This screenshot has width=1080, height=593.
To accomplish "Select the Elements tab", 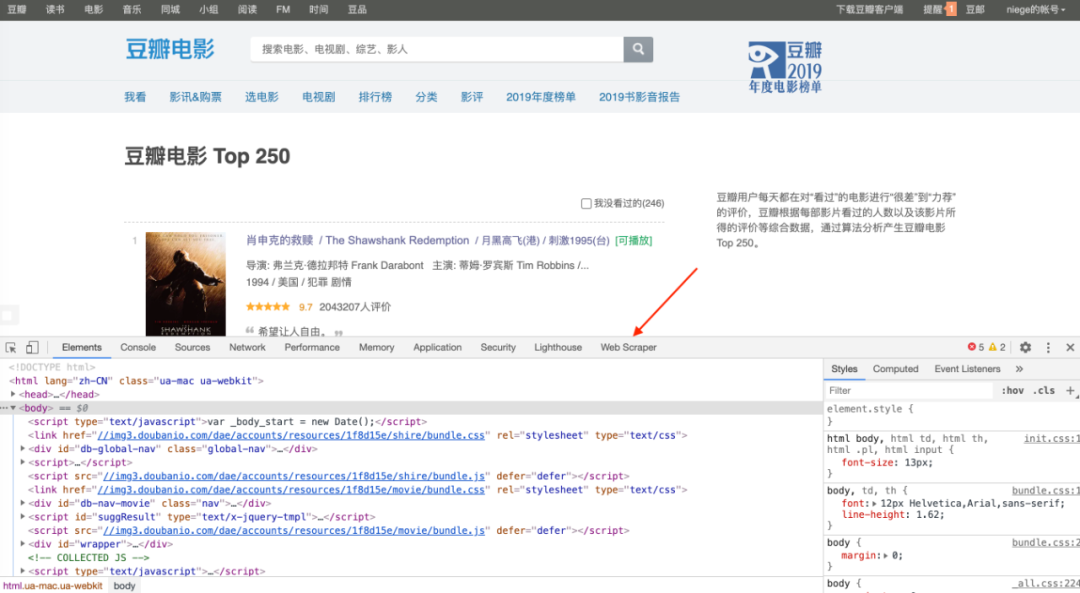I will point(81,347).
